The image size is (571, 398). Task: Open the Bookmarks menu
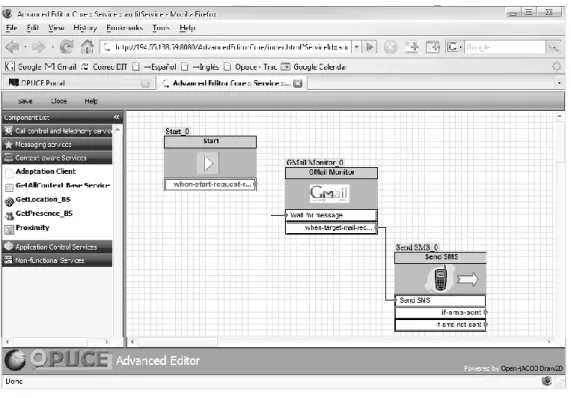point(124,28)
